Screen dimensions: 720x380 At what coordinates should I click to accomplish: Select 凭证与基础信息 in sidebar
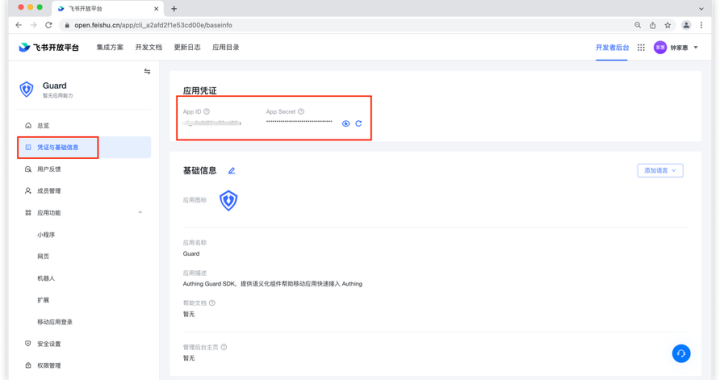84,147
